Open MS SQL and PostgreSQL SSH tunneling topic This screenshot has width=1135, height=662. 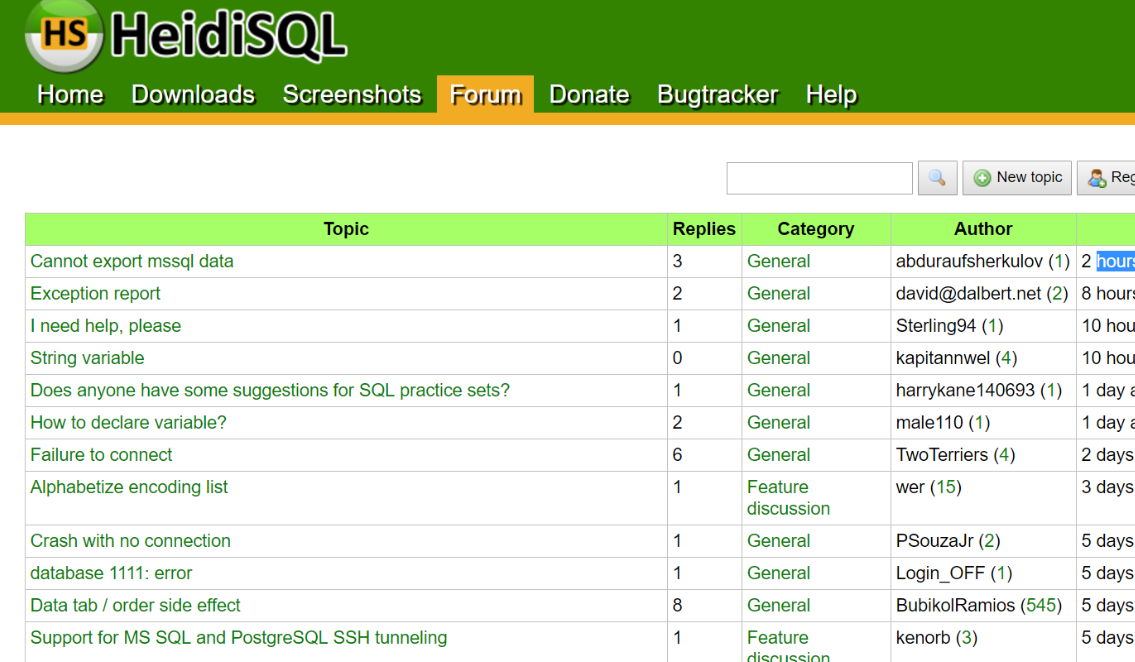239,637
